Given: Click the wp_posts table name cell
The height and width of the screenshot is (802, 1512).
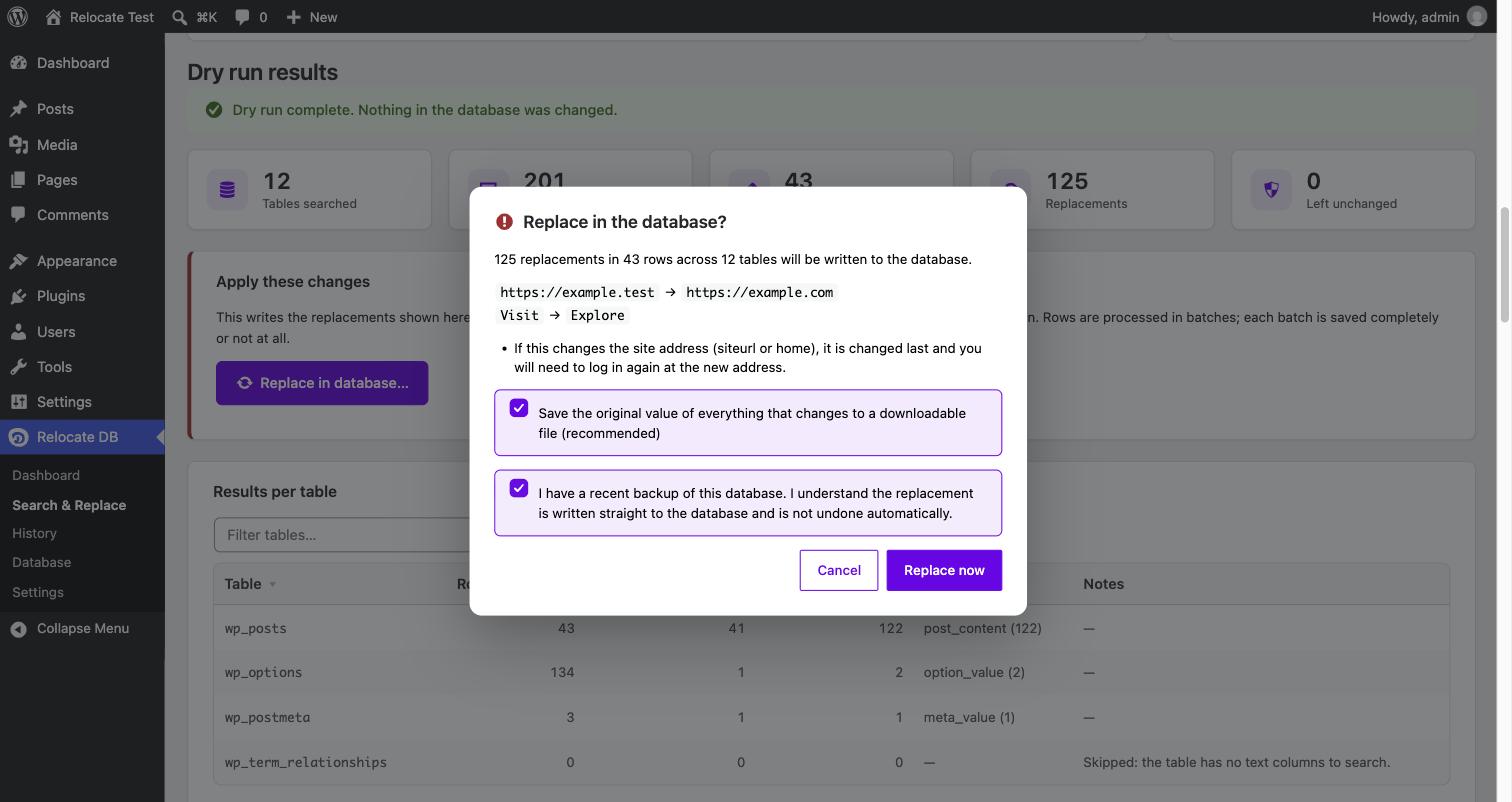Looking at the screenshot, I should pos(256,628).
